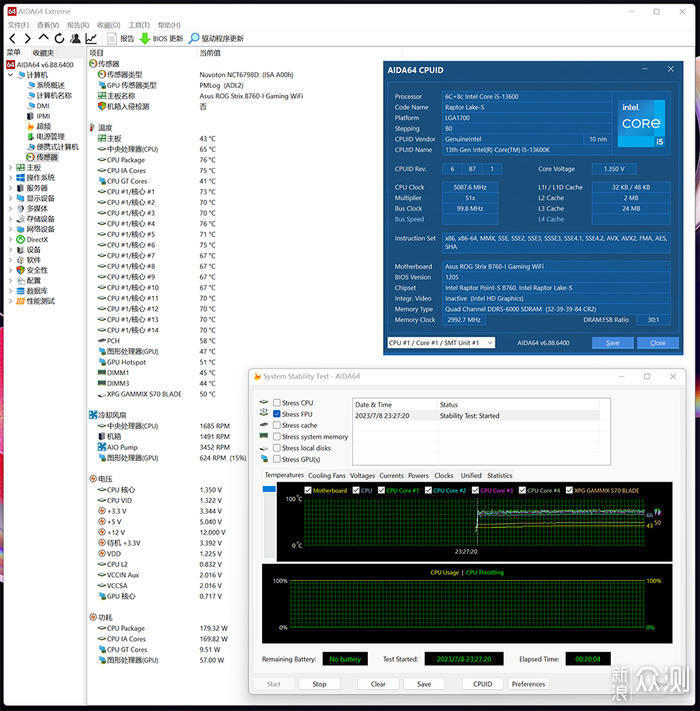Image resolution: width=700 pixels, height=711 pixels.
Task: Collapse the 计算机 tree node
Action: (11, 75)
